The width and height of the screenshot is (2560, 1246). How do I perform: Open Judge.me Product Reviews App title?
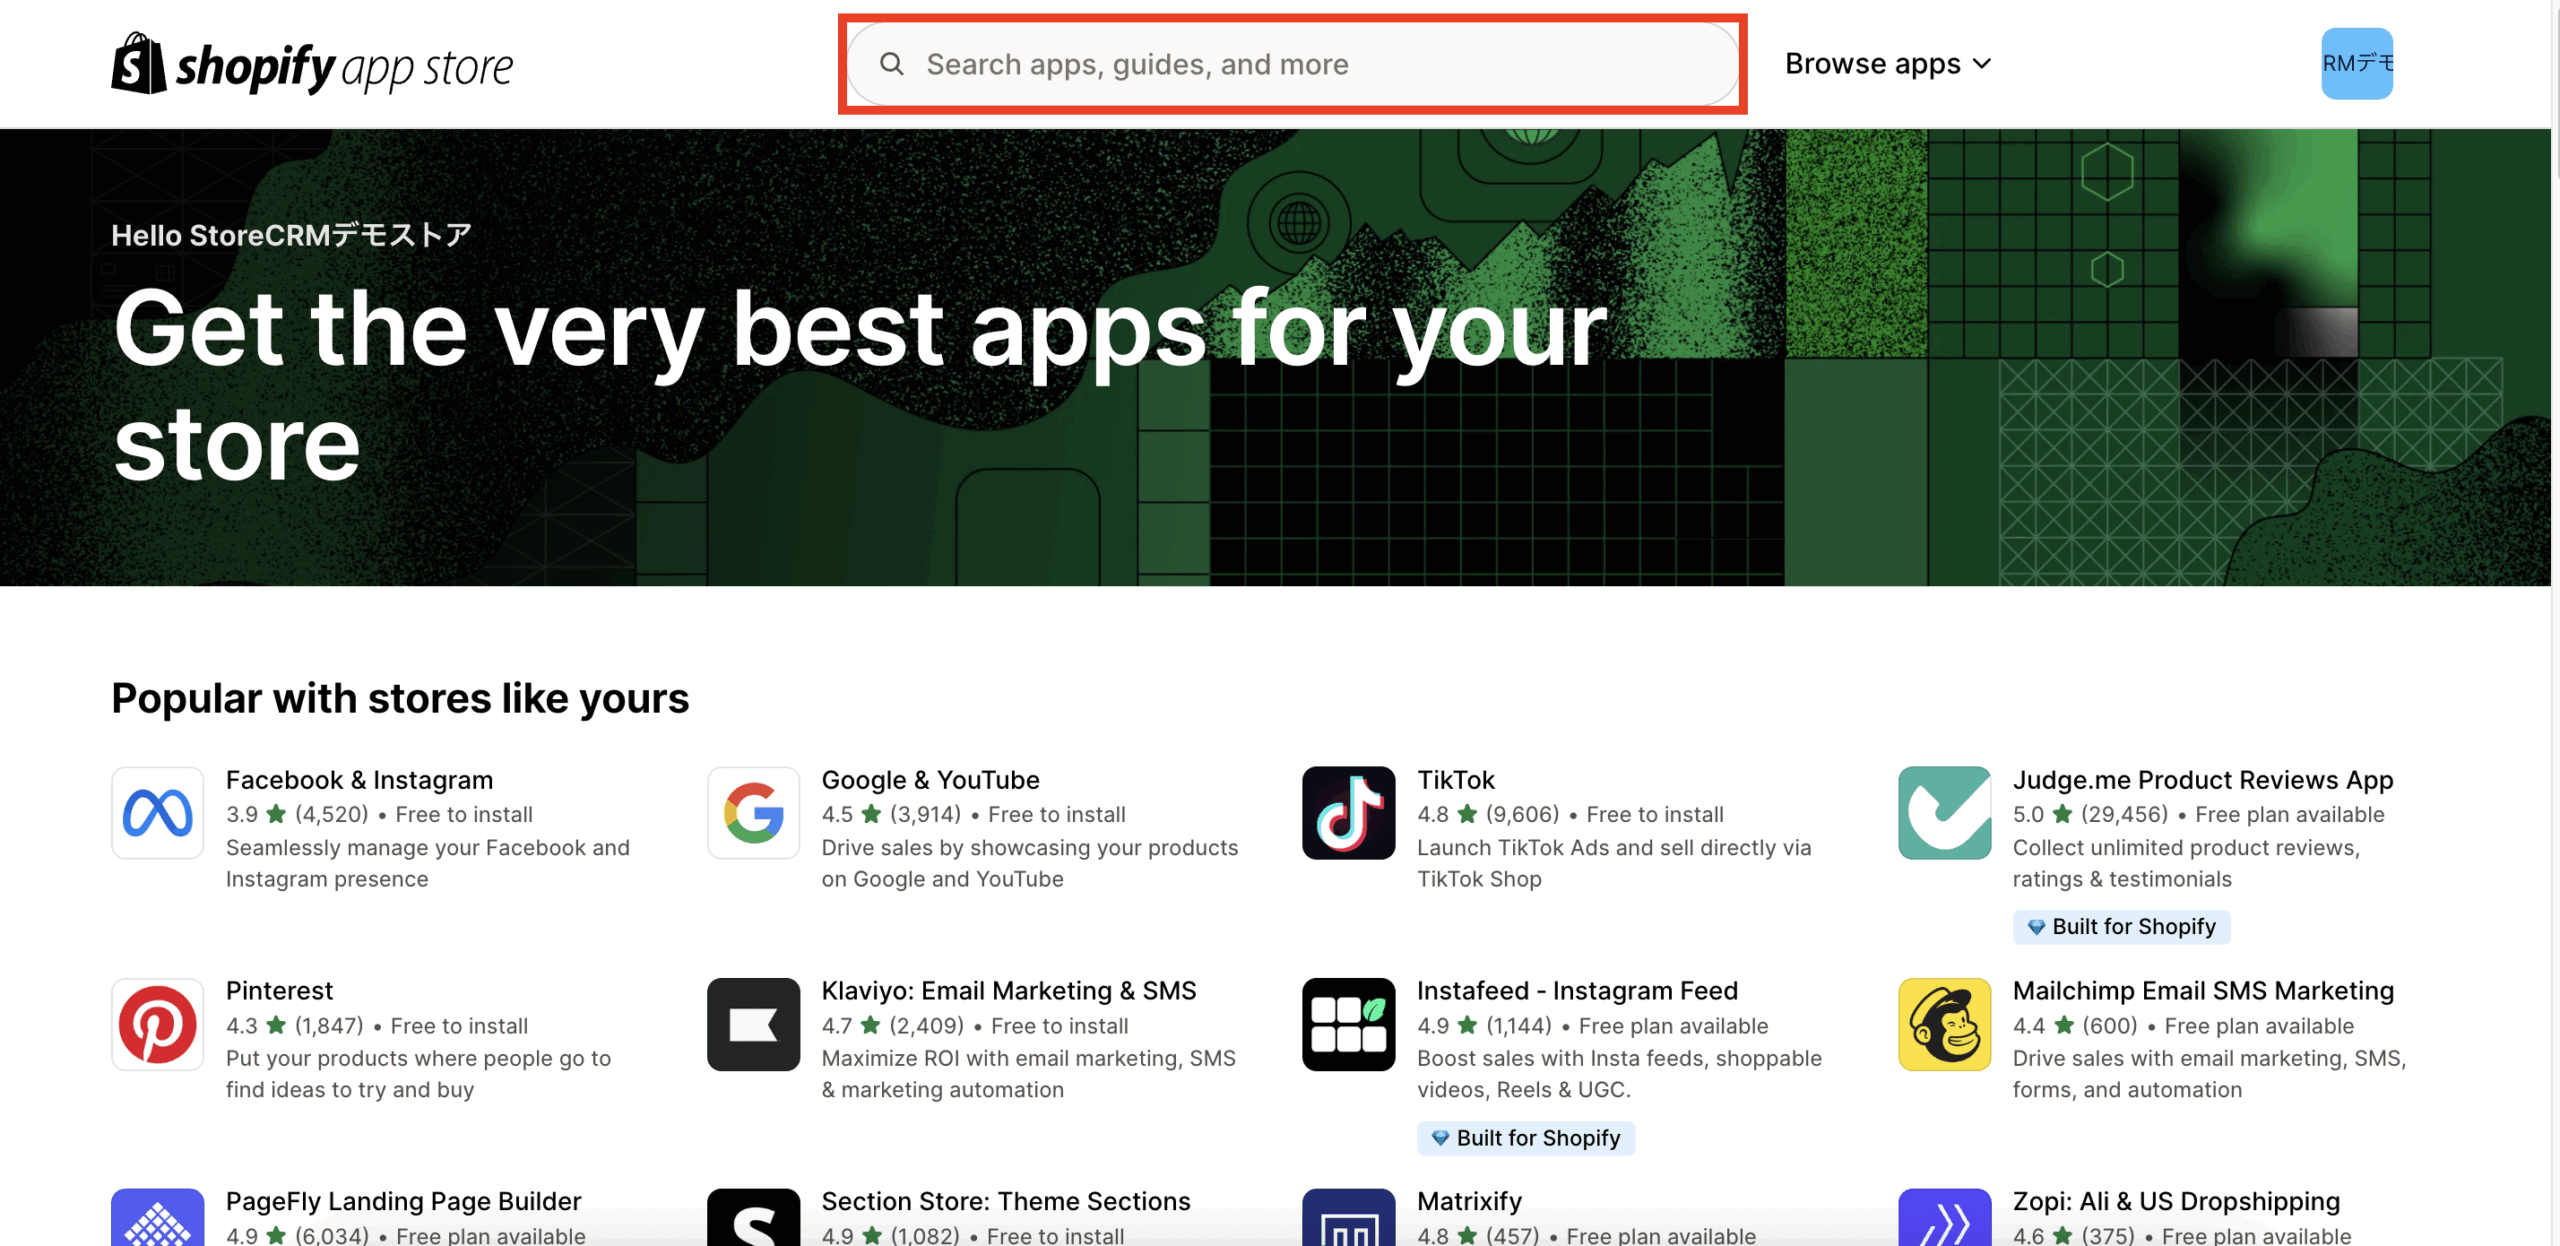[x=2203, y=780]
